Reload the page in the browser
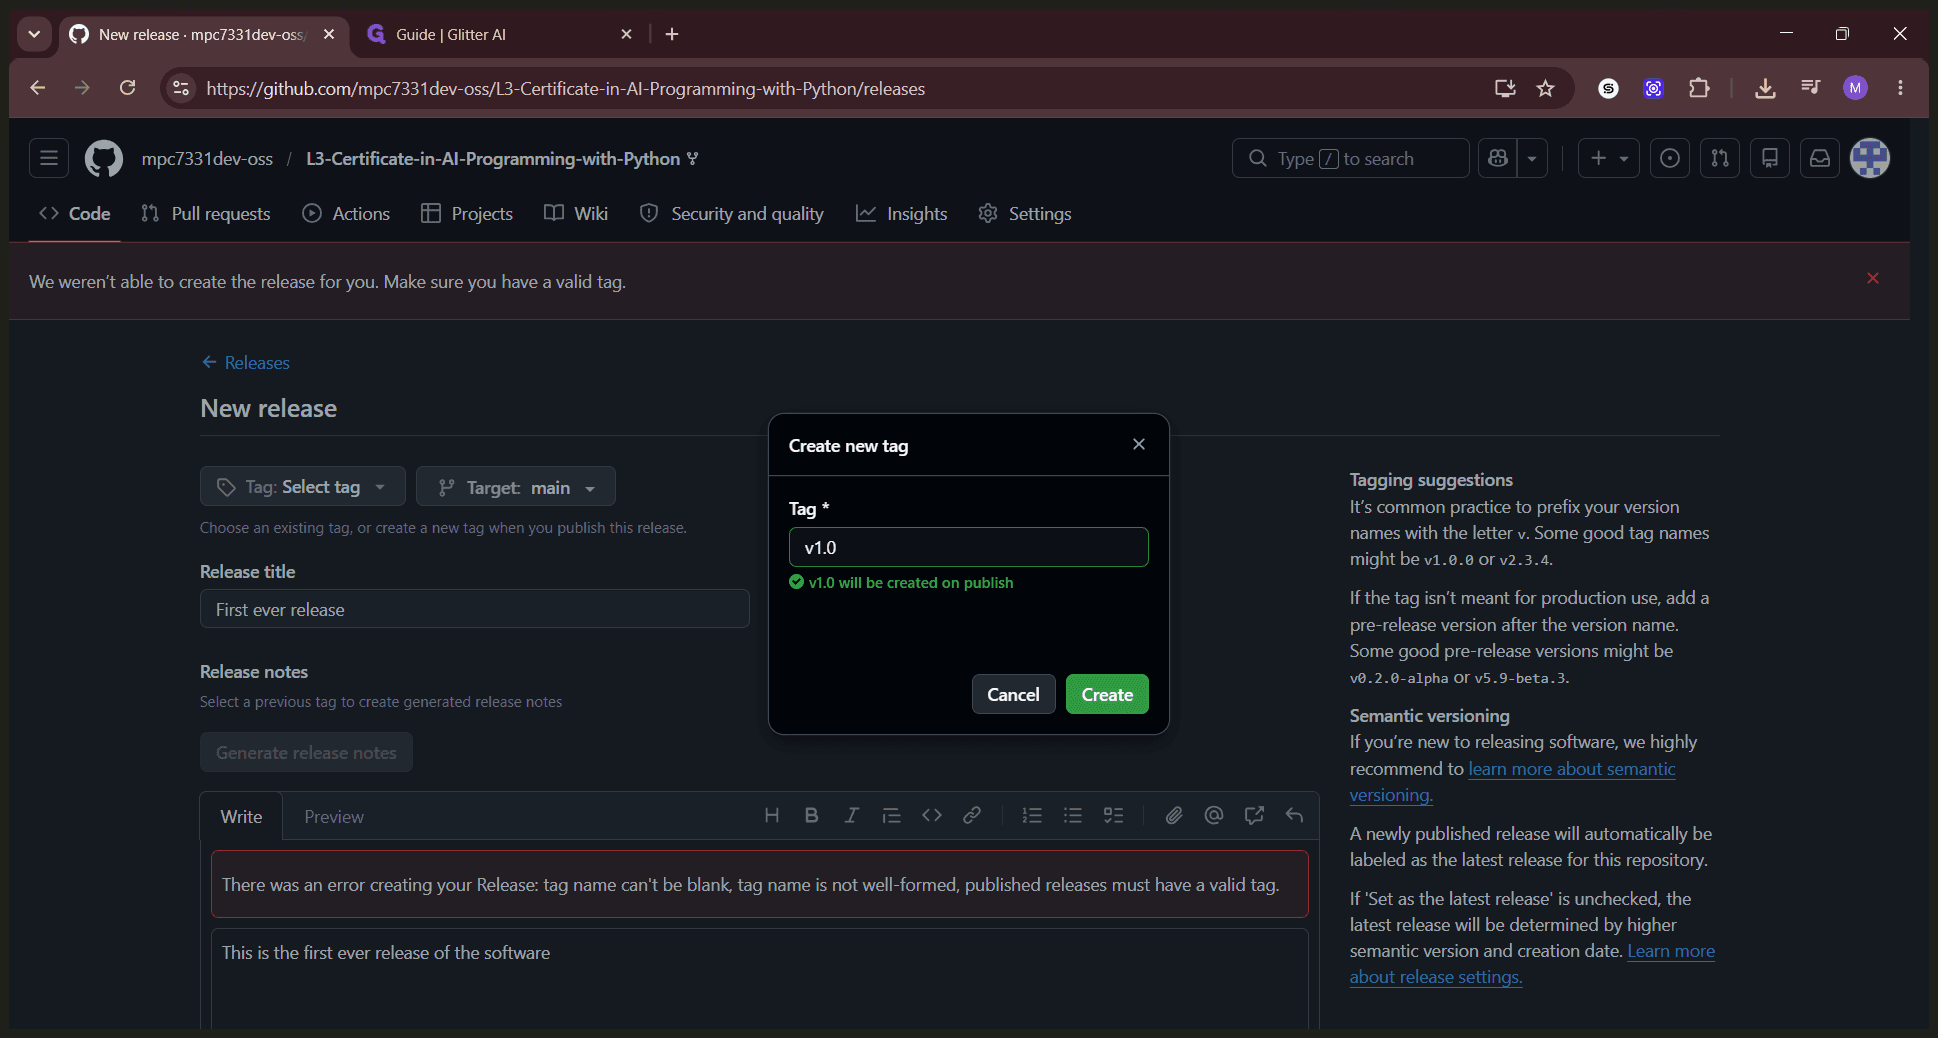This screenshot has width=1938, height=1038. [128, 88]
